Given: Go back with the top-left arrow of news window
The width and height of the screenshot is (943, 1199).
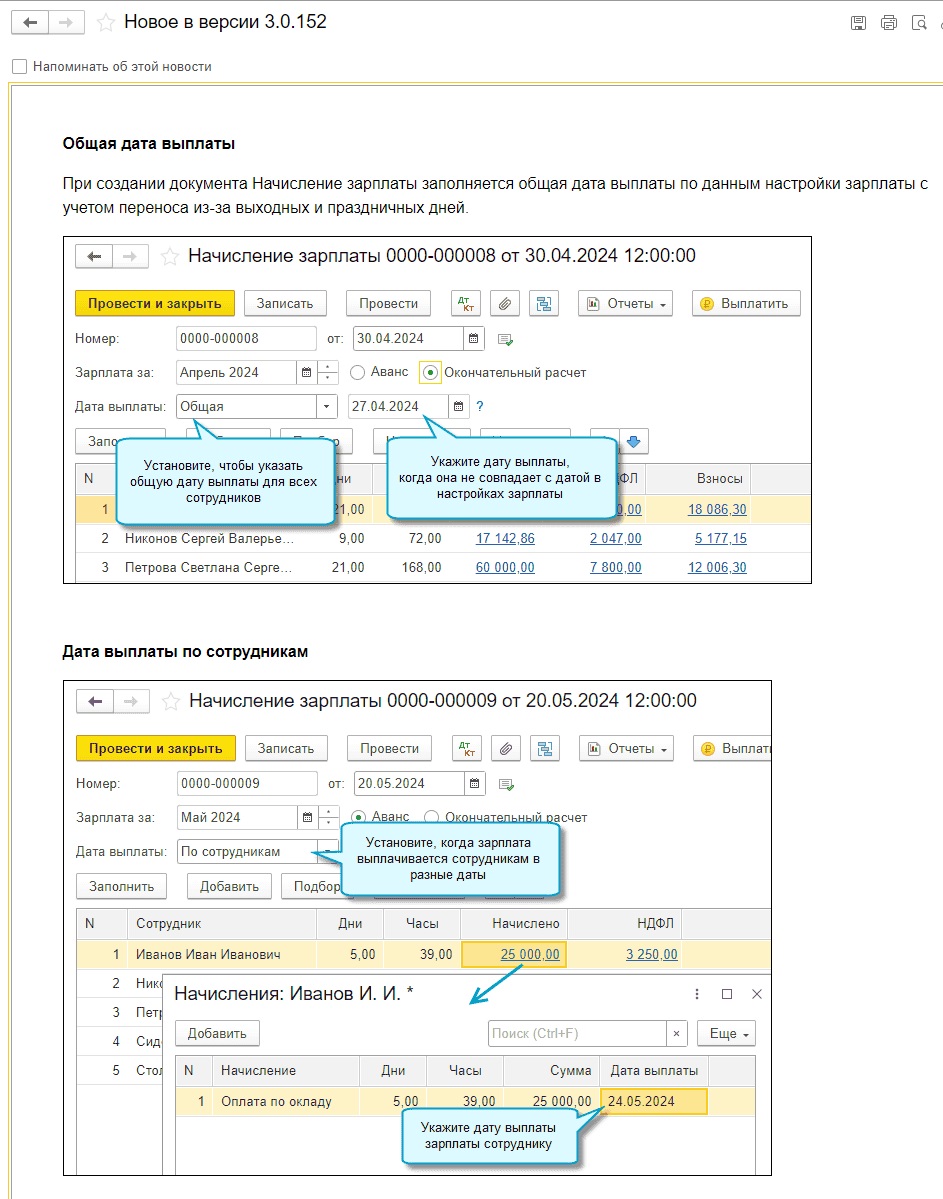Looking at the screenshot, I should pyautogui.click(x=30, y=22).
